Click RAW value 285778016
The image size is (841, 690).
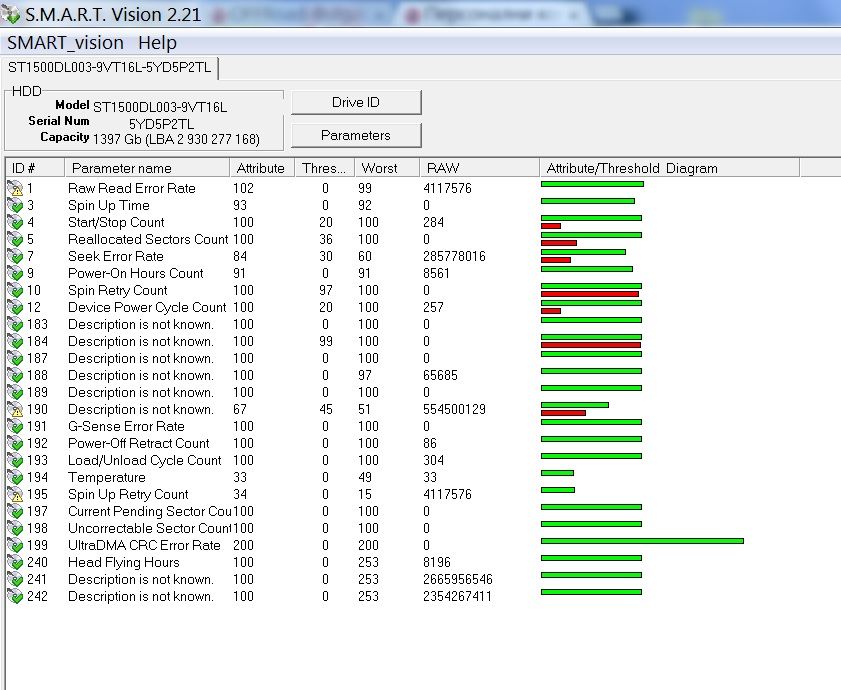point(454,256)
